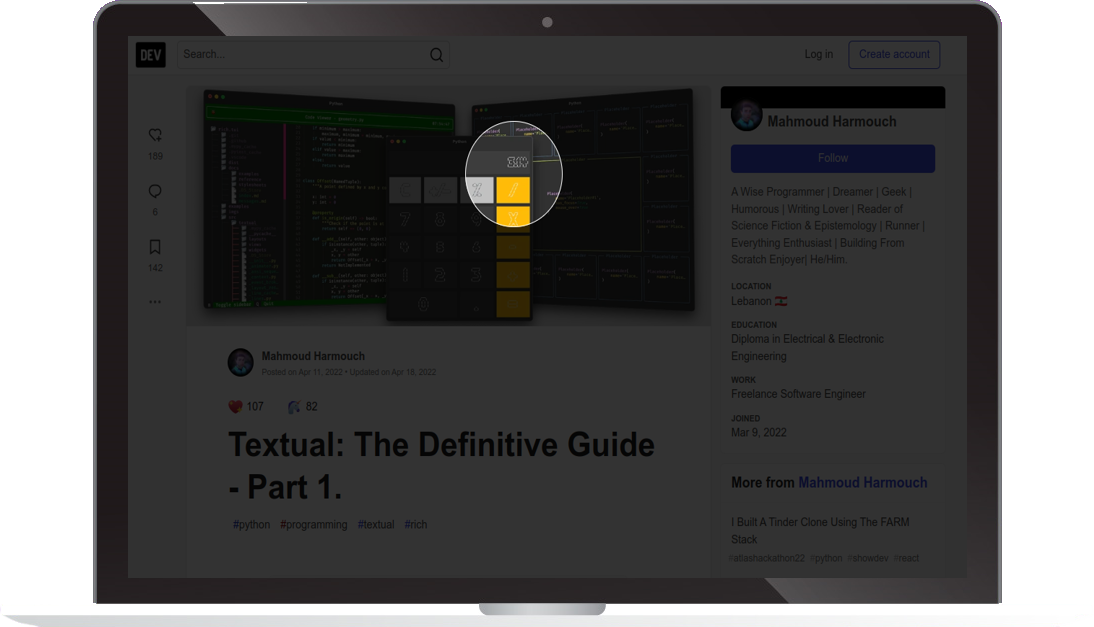Open the #showdev tag
Screen dimensions: 1094x627
tap(868, 558)
